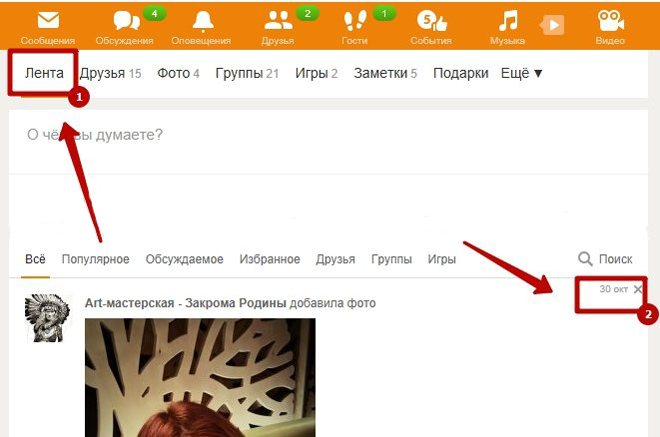
Task: Open the Музыка note icon
Action: point(508,21)
